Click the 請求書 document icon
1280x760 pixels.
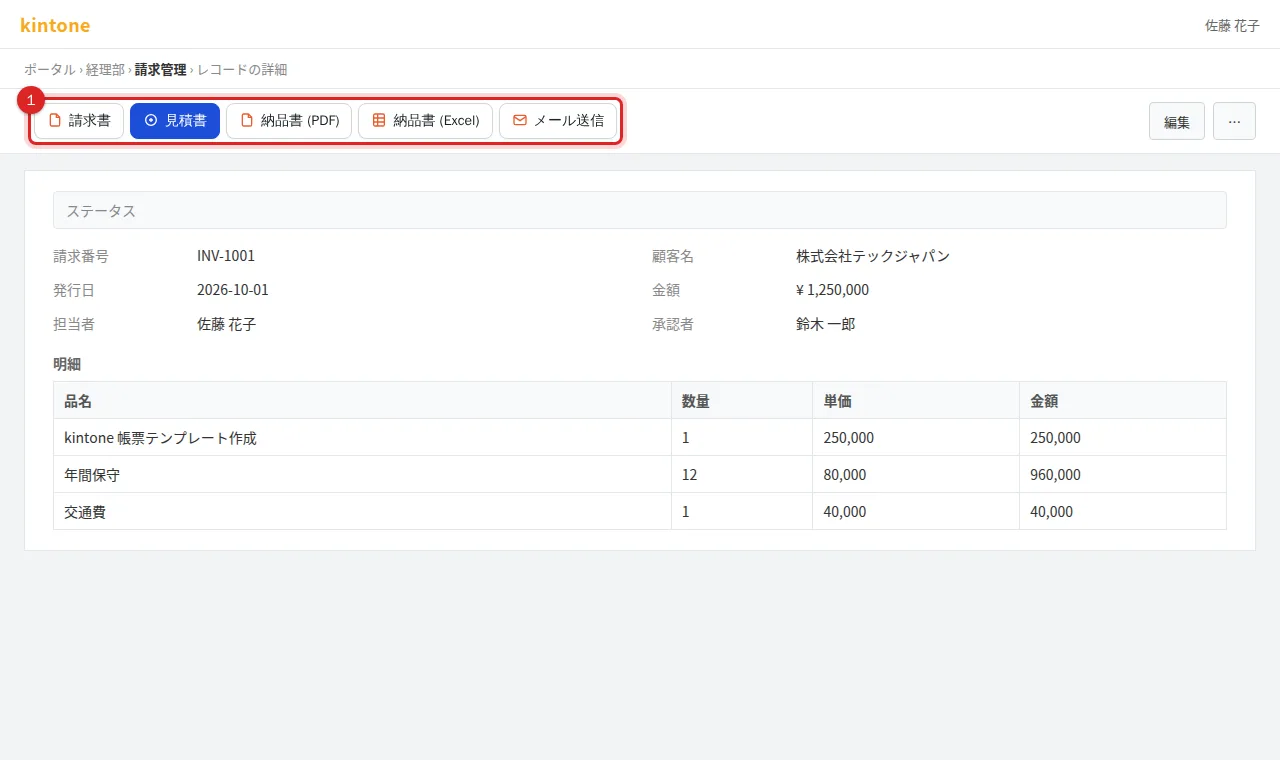[x=55, y=120]
